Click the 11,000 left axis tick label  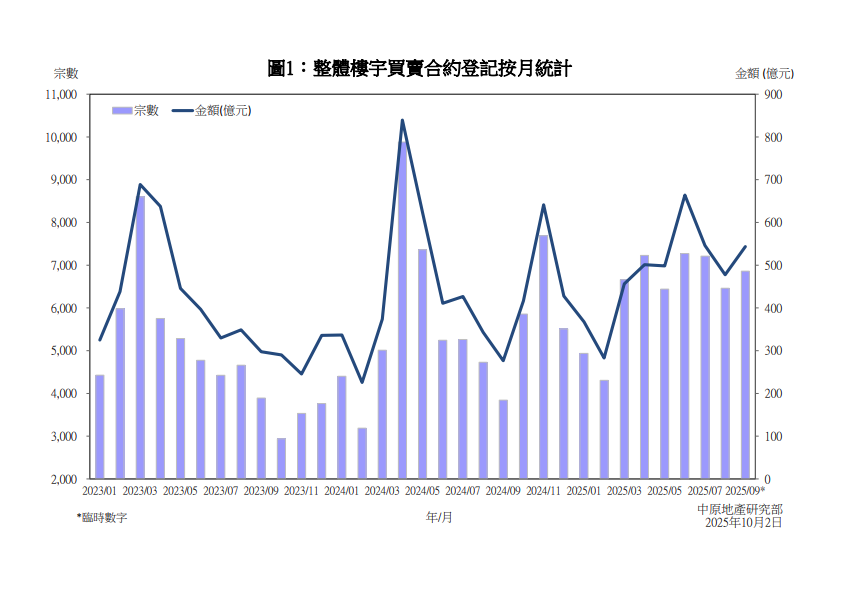point(62,95)
